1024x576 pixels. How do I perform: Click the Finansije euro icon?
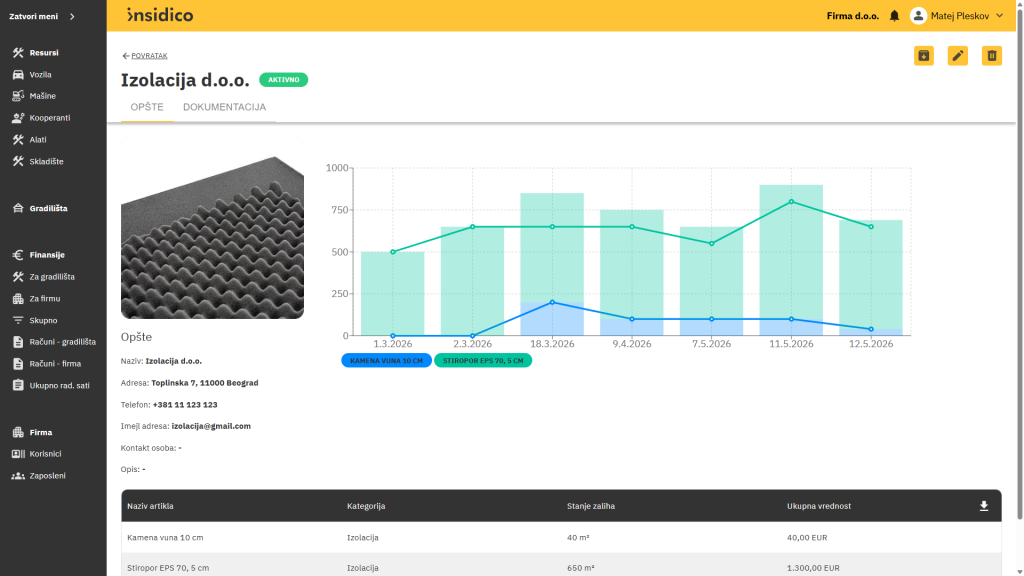pos(18,255)
